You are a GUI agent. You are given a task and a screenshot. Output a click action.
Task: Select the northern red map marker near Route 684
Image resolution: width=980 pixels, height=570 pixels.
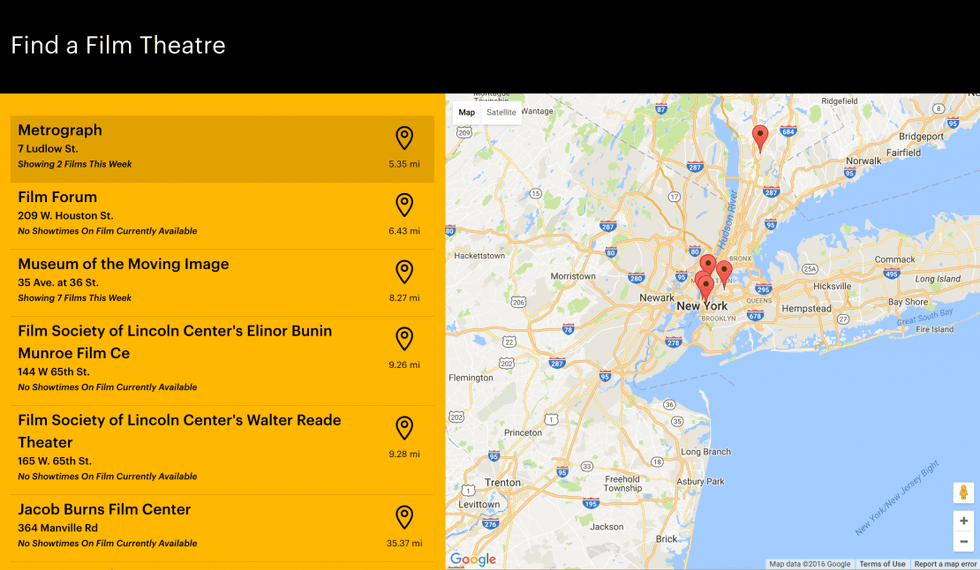coord(760,138)
